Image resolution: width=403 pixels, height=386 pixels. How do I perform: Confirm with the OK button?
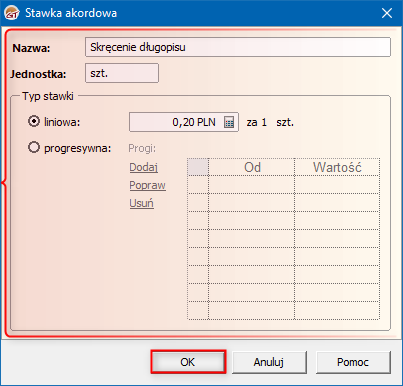188,362
